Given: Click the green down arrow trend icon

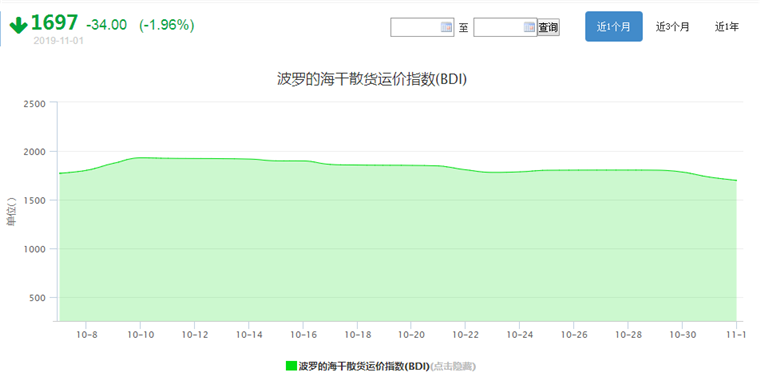Looking at the screenshot, I should 18,25.
